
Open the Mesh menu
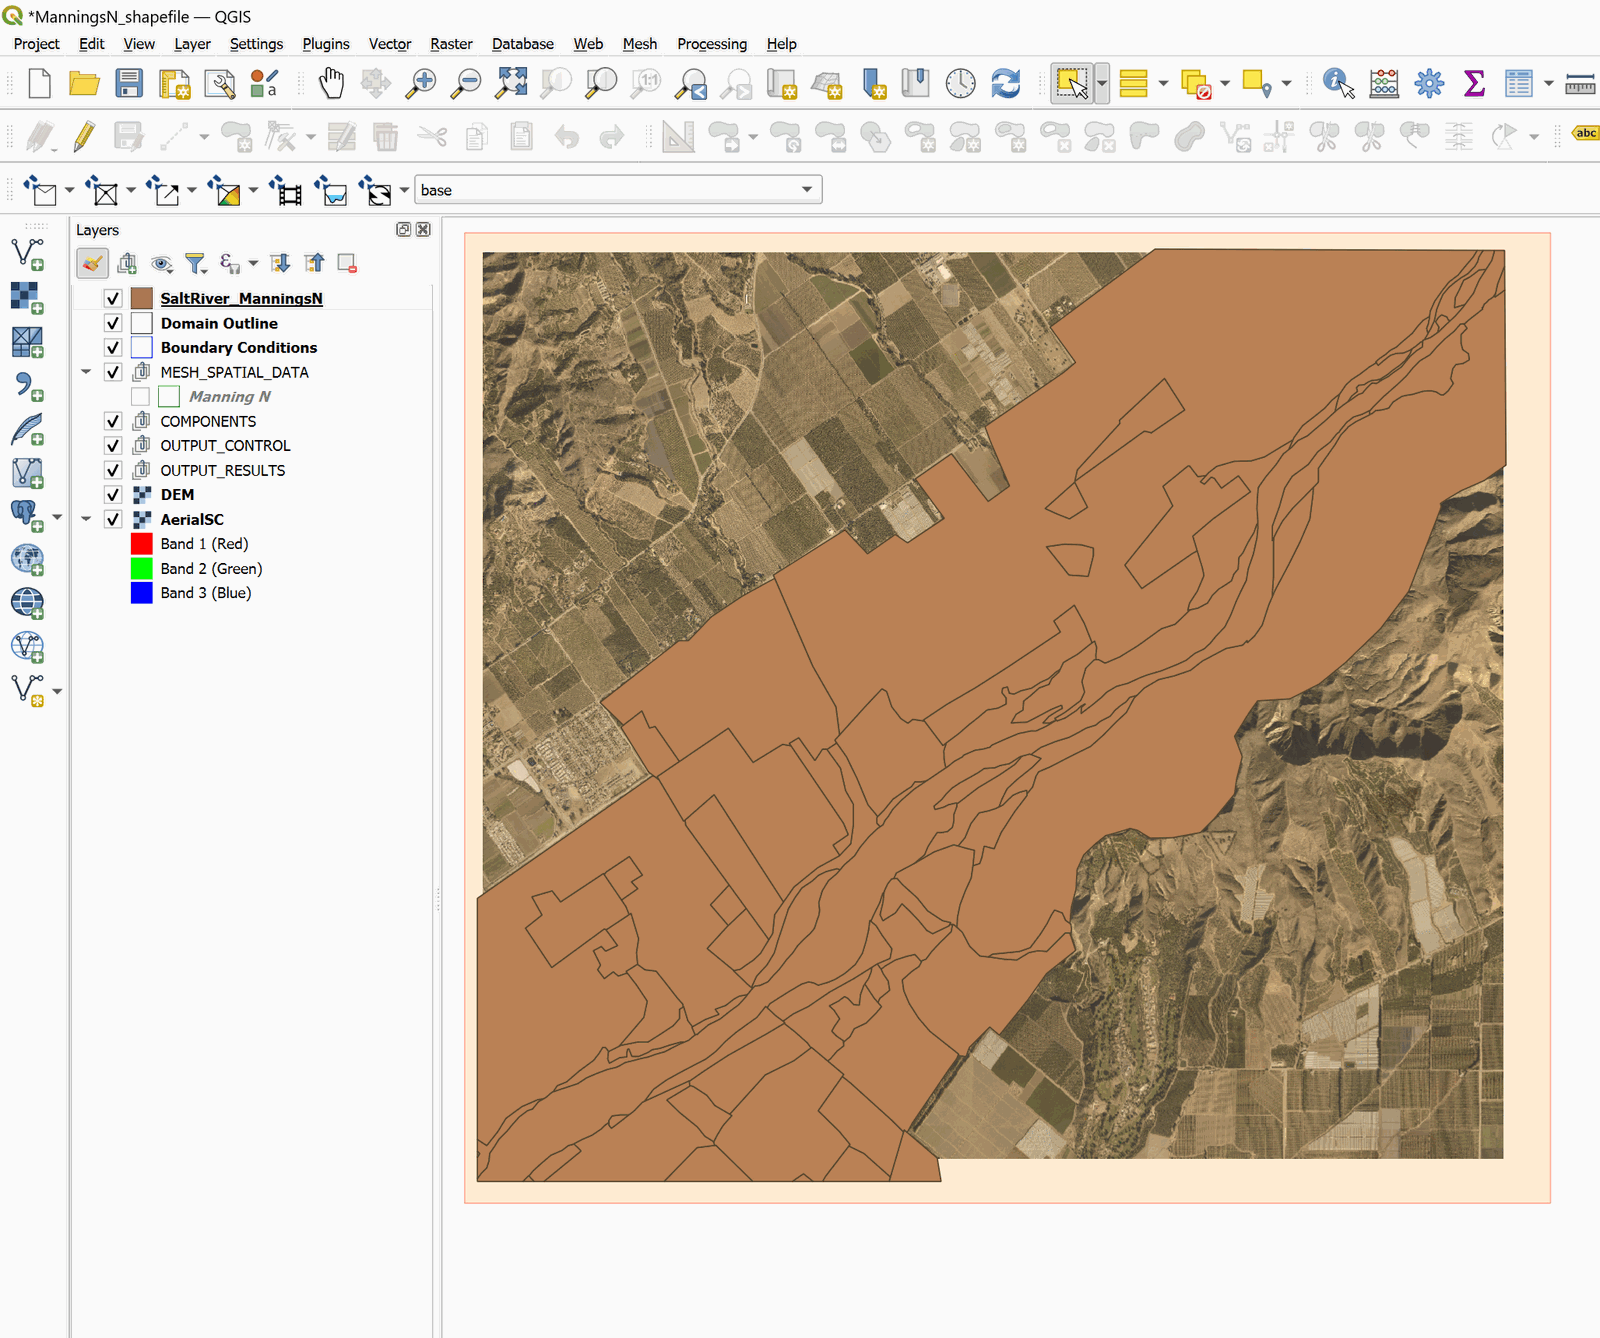pyautogui.click(x=639, y=44)
